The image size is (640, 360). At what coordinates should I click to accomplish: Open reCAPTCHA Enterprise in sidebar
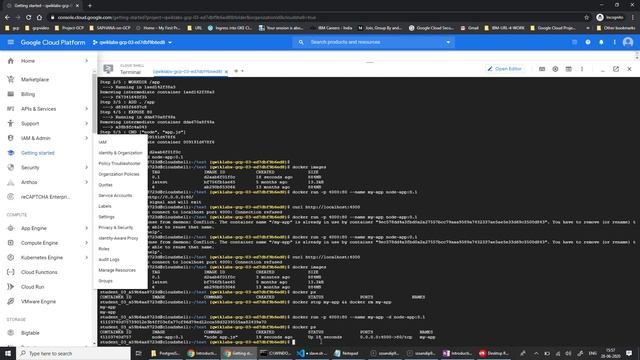tap(45, 197)
